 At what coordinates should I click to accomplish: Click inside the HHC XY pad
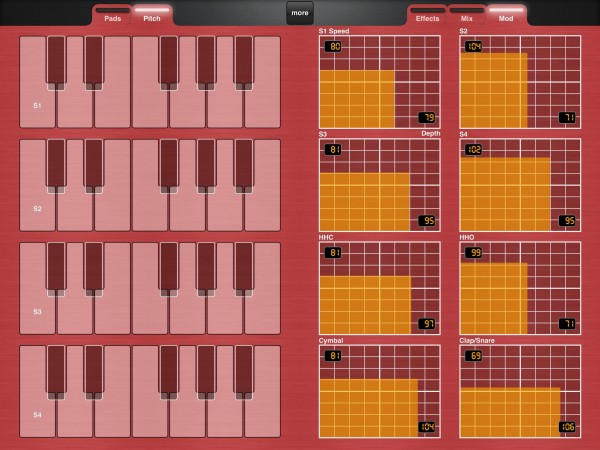pos(380,288)
